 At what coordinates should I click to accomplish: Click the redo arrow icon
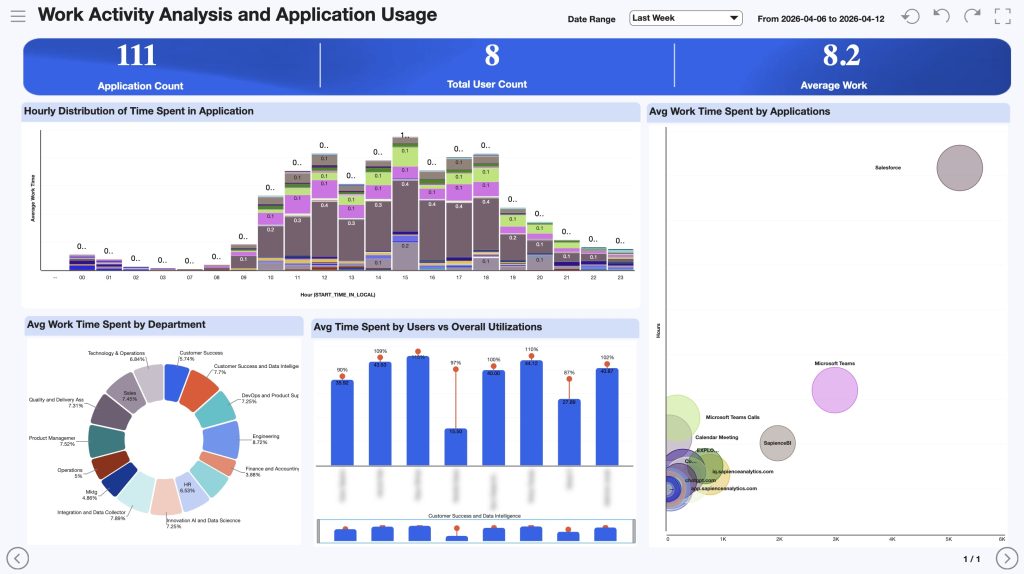[x=972, y=17]
